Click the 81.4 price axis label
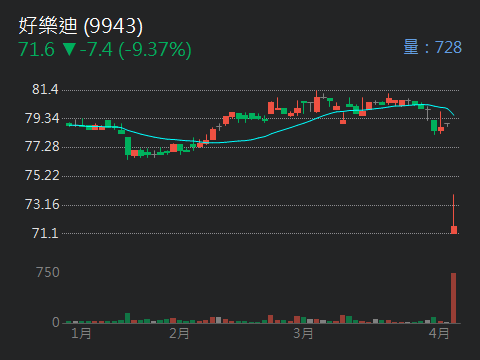The width and height of the screenshot is (480, 360). [x=45, y=89]
